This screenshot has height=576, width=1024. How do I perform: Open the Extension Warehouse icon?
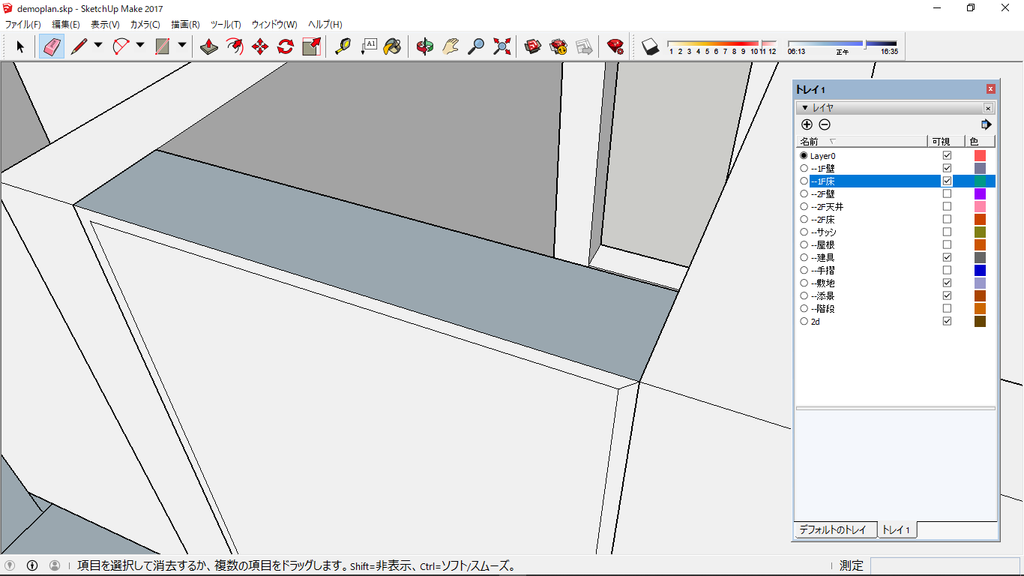pyautogui.click(x=558, y=47)
